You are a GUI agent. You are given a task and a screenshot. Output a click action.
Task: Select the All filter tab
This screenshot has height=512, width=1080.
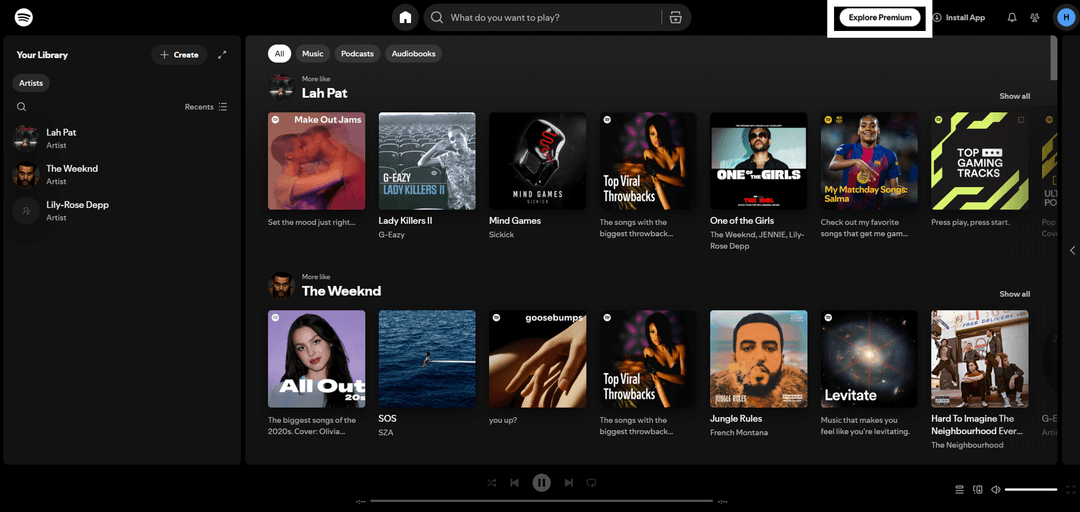[x=279, y=54]
